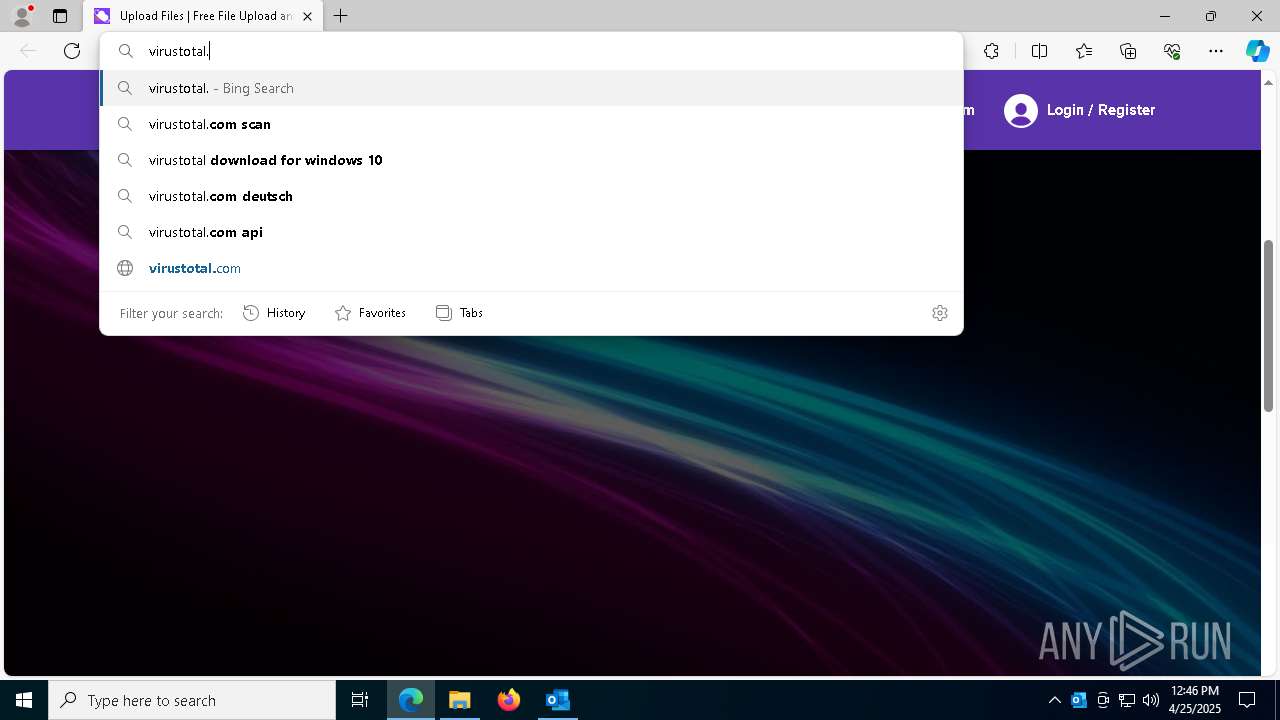Open File Explorer from taskbar
This screenshot has width=1280, height=720.
(x=460, y=700)
